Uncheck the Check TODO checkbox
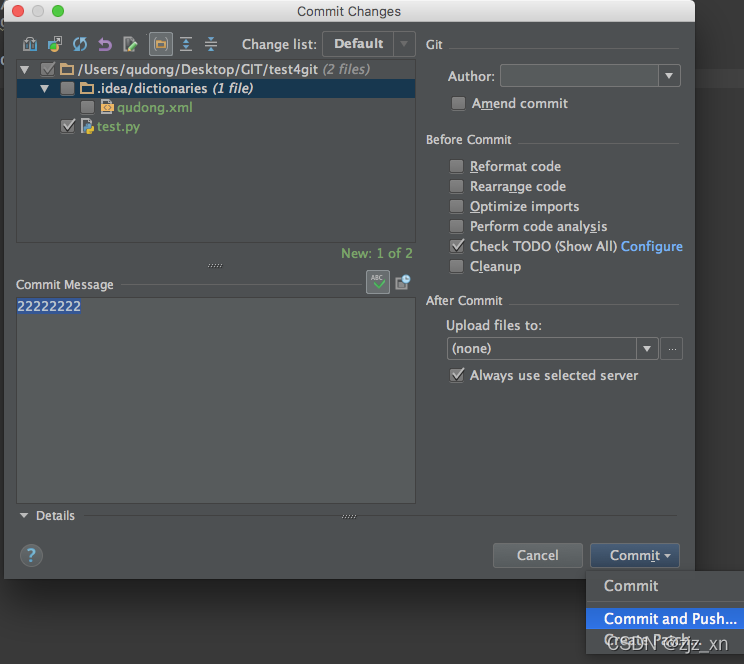This screenshot has width=744, height=664. point(457,246)
